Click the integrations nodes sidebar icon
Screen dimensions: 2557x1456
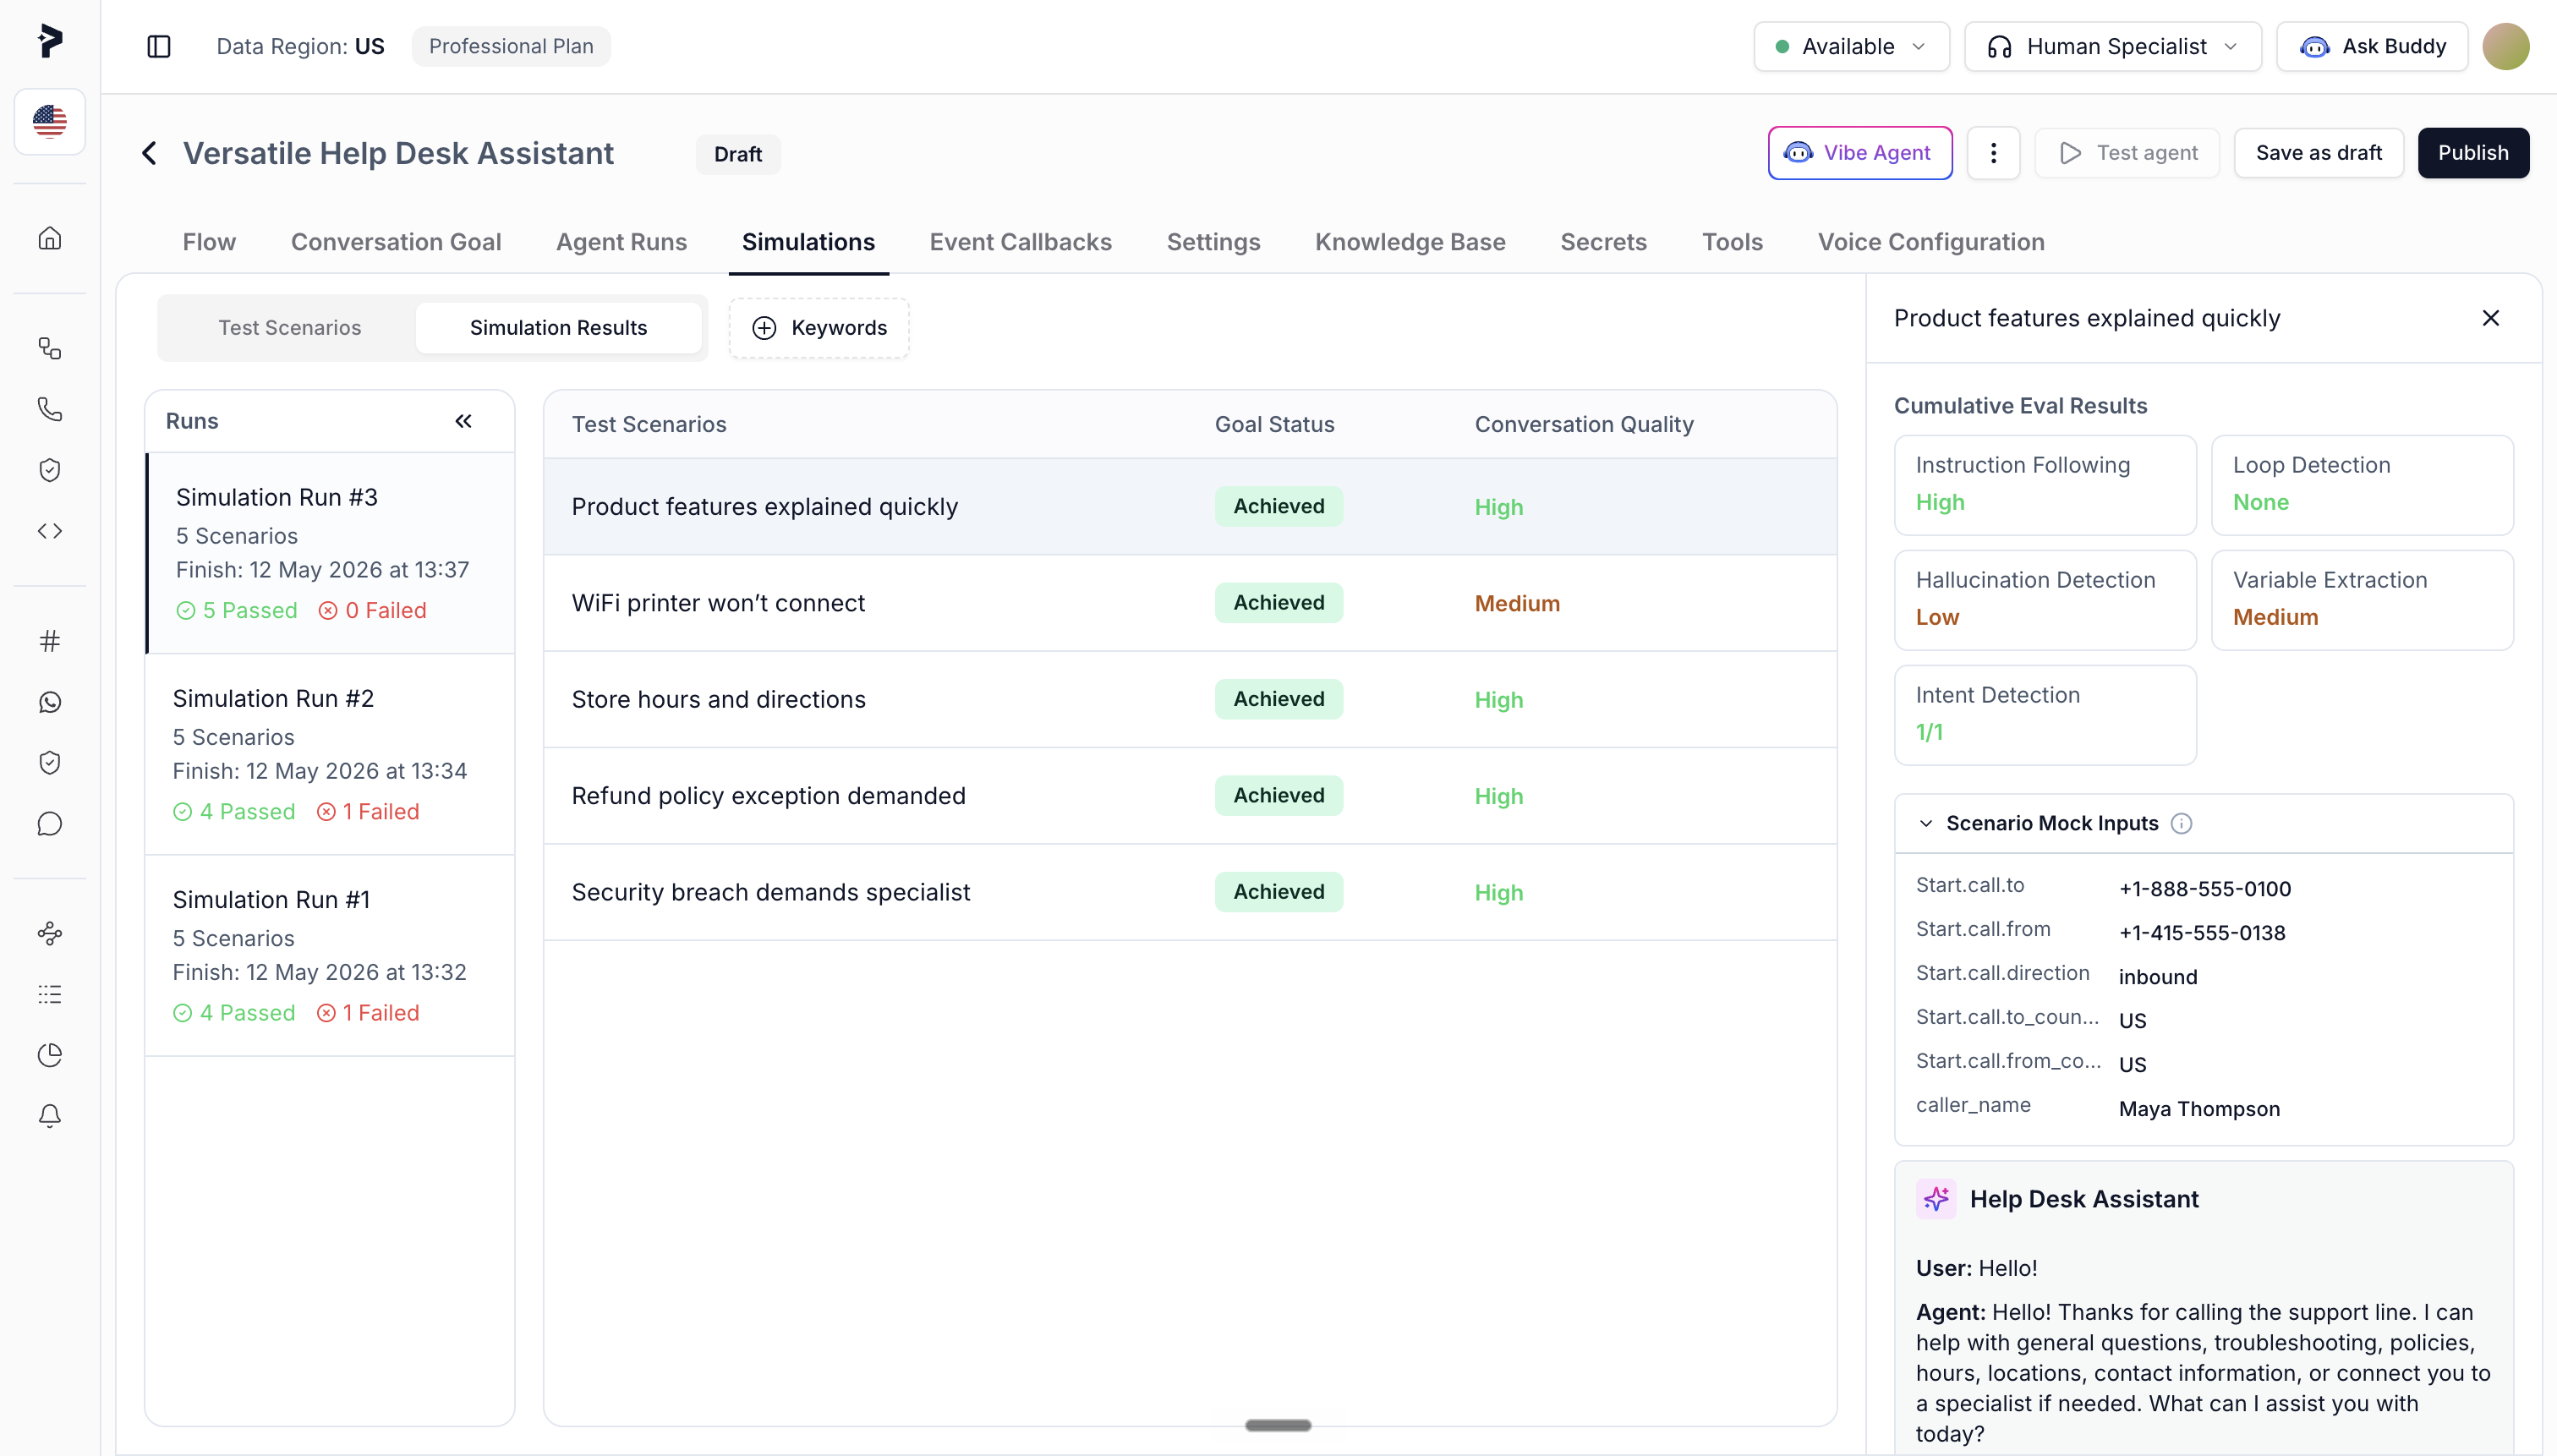[x=49, y=934]
